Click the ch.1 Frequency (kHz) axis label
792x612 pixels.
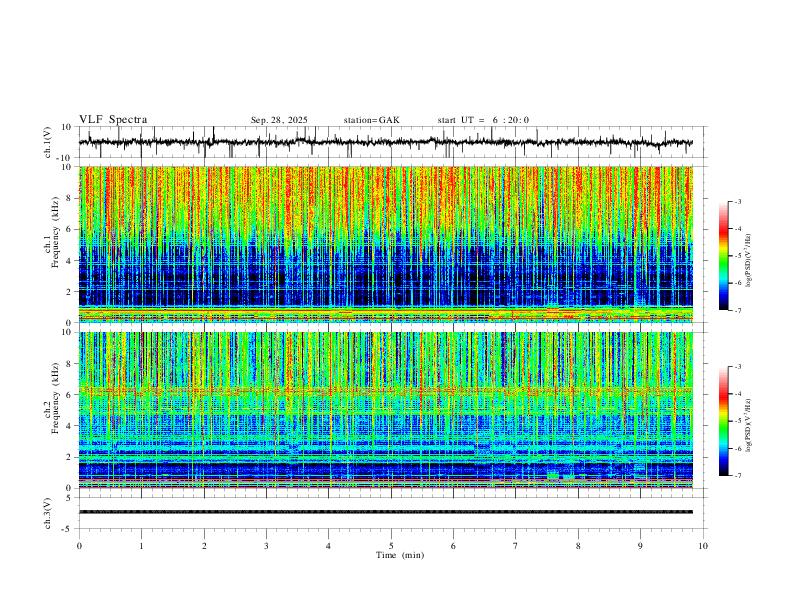pos(52,234)
